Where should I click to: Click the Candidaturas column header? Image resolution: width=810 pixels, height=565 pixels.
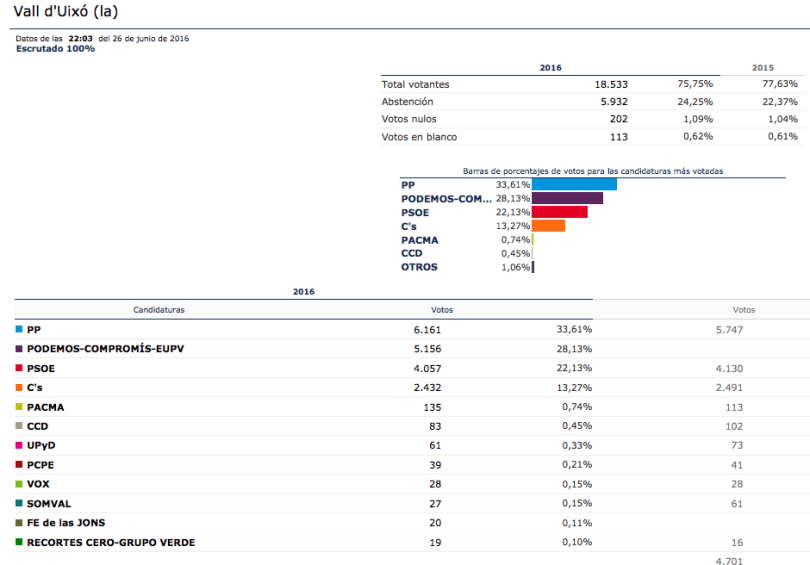pos(159,310)
